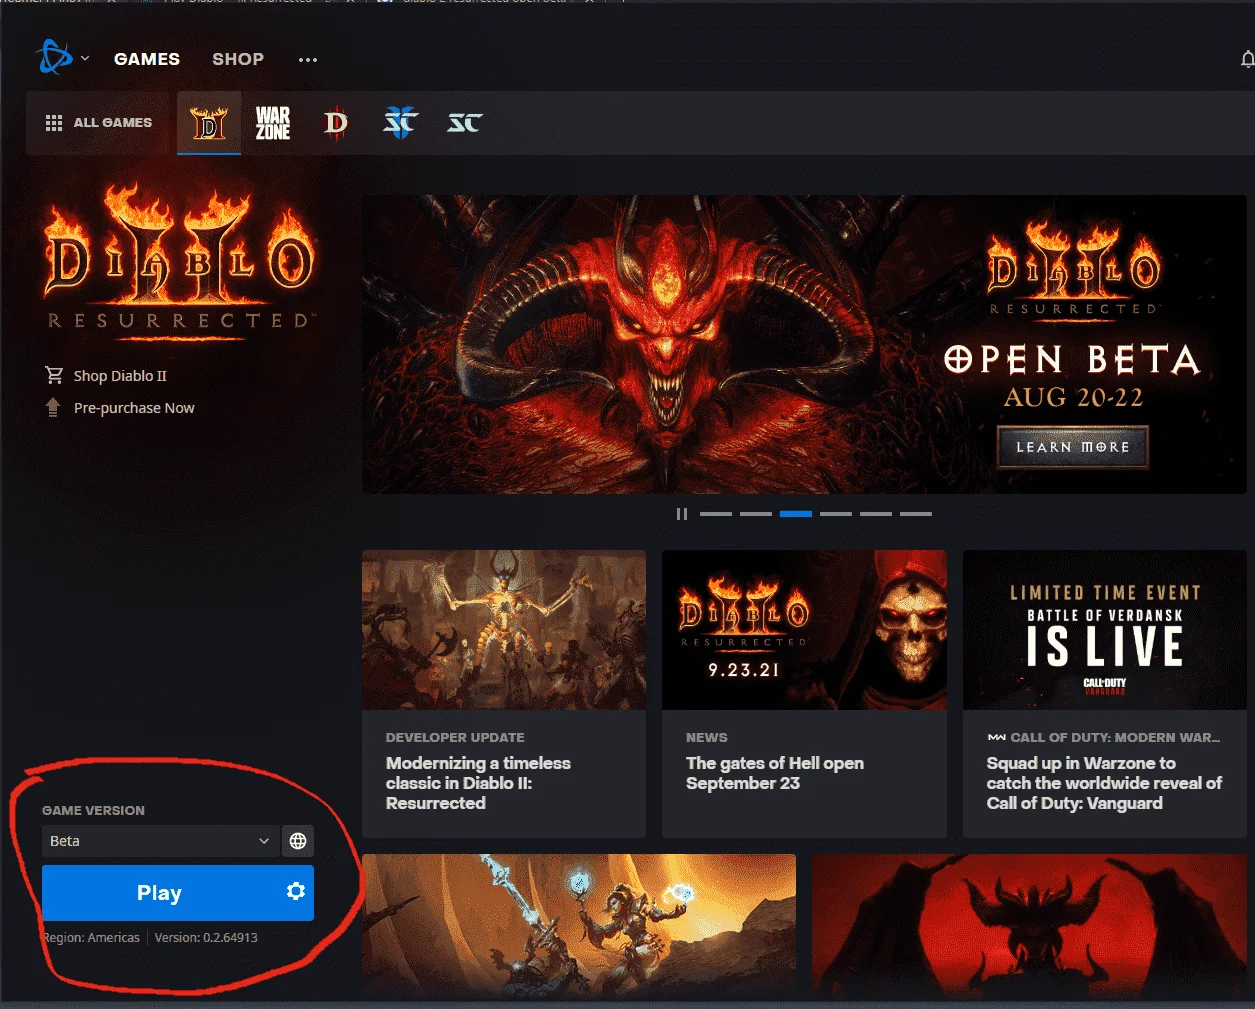
Task: Jump to fifth carousel slide indicator
Action: 876,514
